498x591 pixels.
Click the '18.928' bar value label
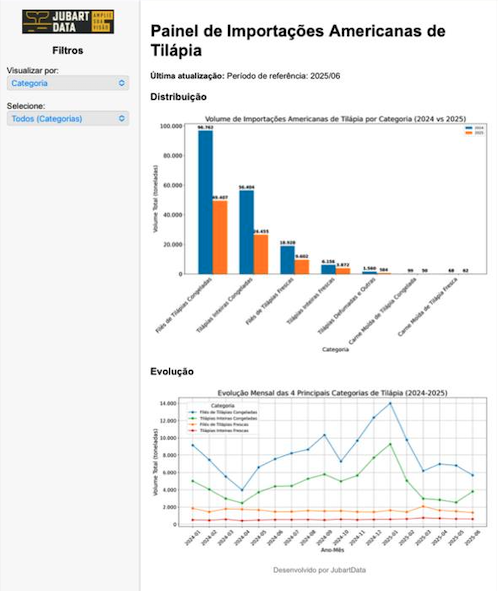coord(287,242)
